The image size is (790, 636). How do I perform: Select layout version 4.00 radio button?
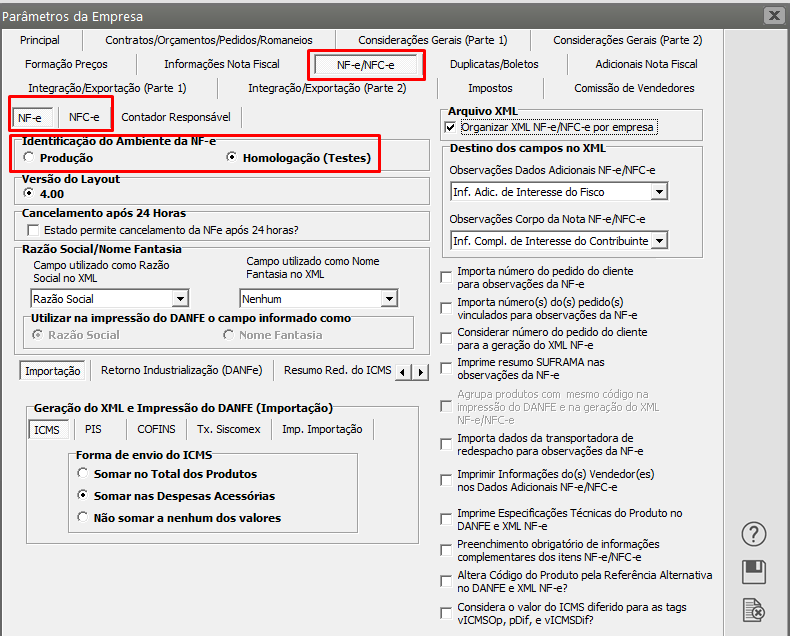tap(29, 193)
